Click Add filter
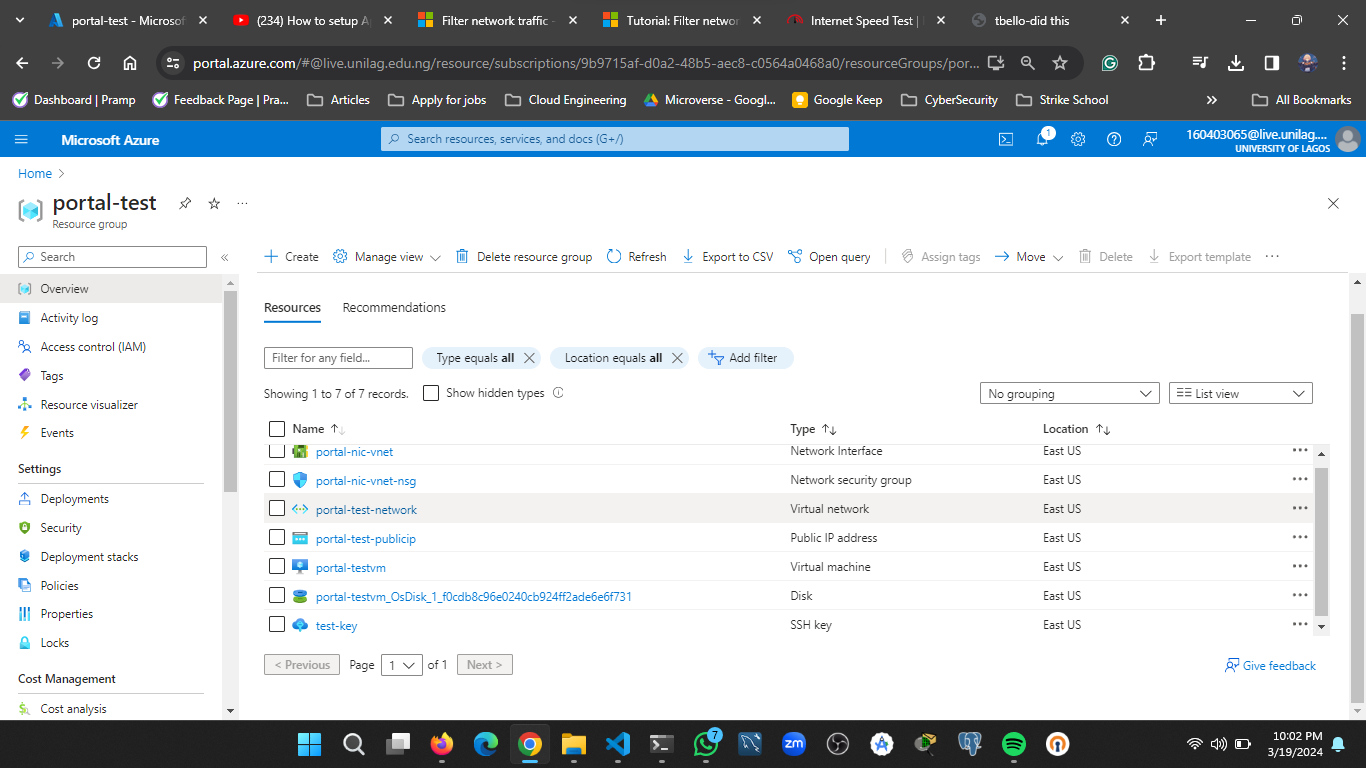Image resolution: width=1366 pixels, height=768 pixels. coord(745,358)
